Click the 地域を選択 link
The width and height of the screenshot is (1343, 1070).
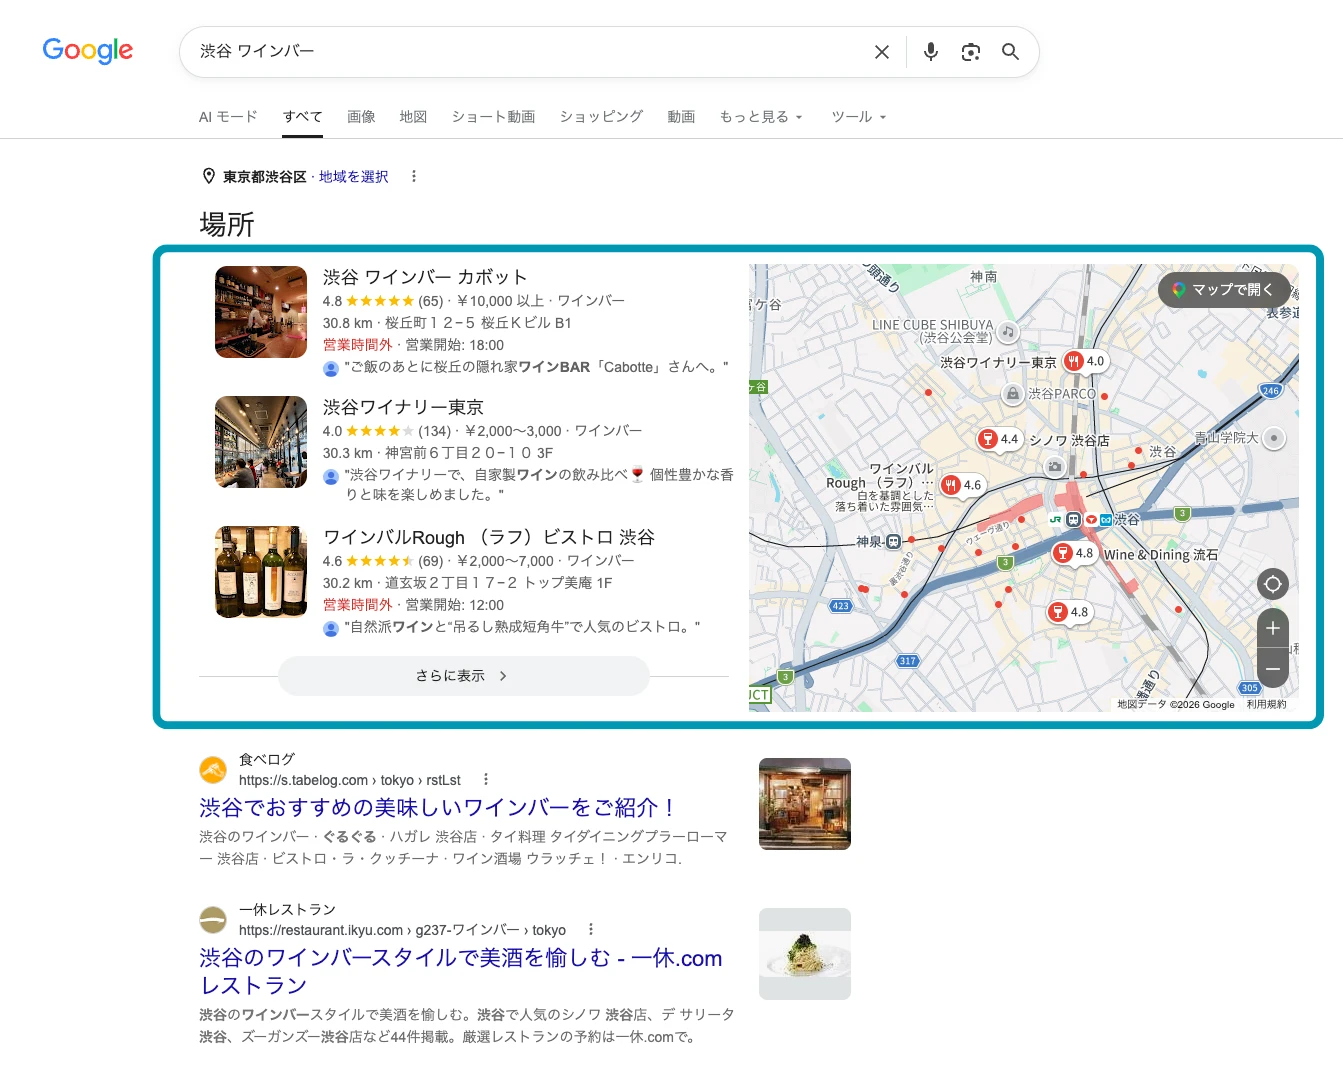(354, 177)
